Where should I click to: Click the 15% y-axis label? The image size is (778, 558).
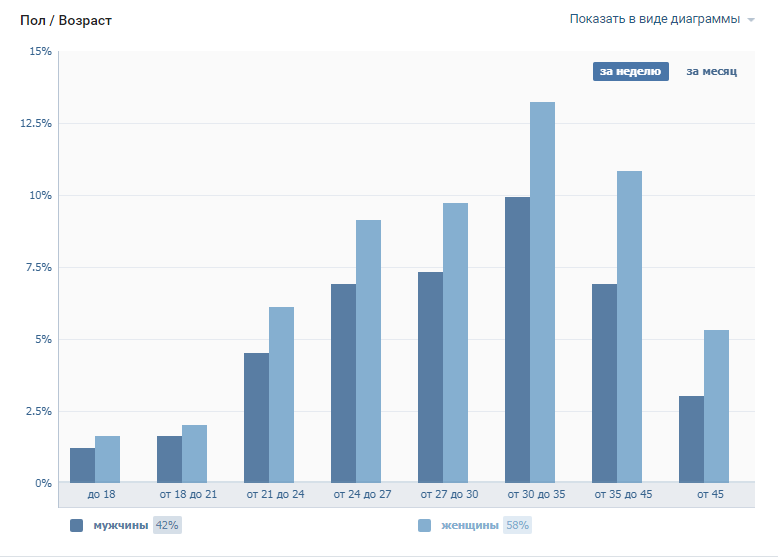(x=40, y=52)
